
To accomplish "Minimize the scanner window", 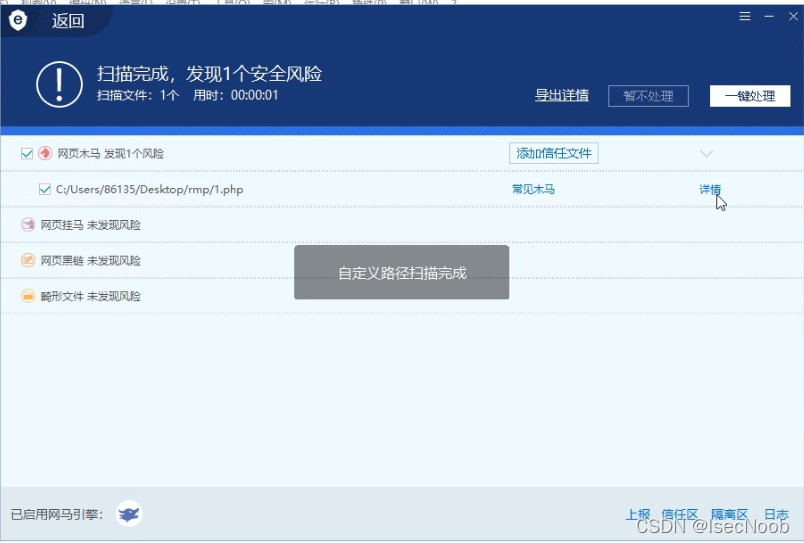I will [769, 16].
